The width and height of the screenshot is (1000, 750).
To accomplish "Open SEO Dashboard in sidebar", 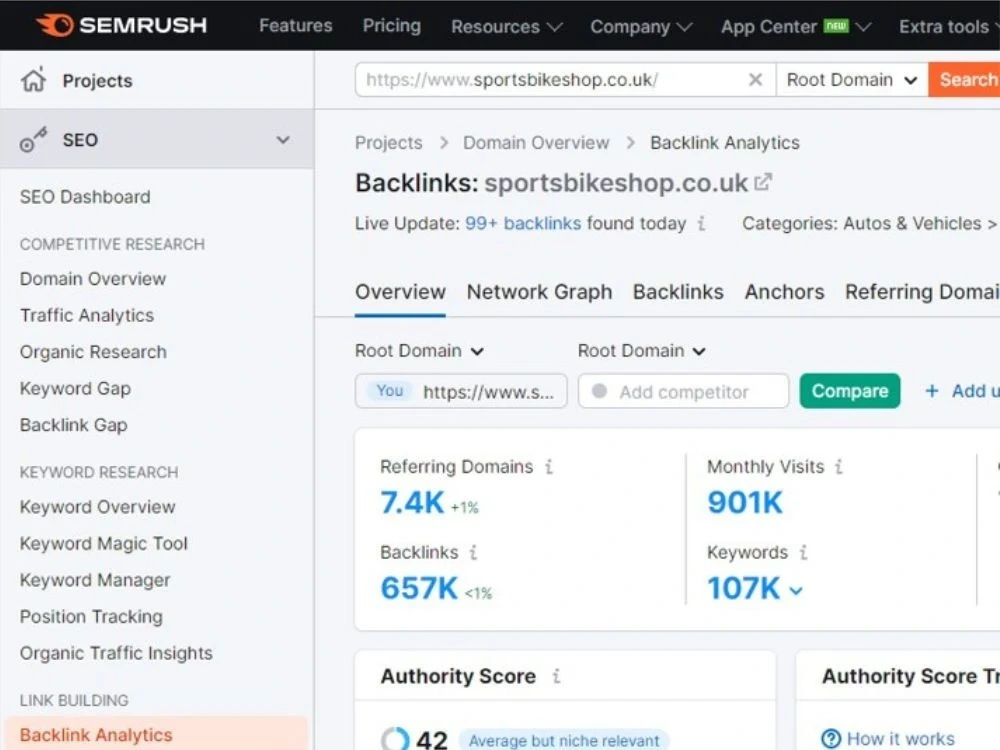I will coord(85,197).
